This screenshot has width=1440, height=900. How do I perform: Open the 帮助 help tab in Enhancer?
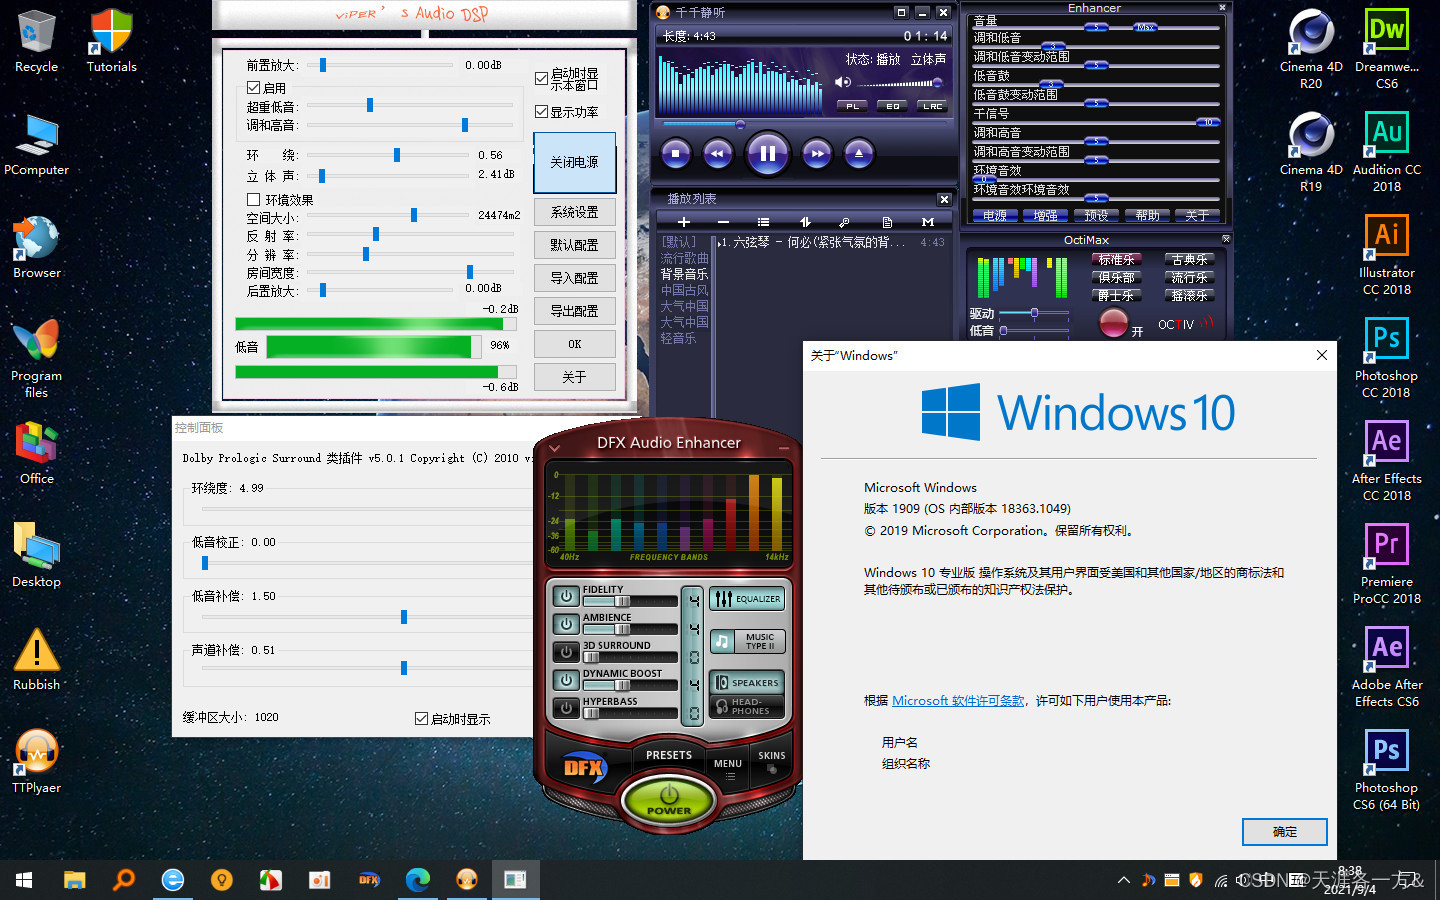pos(1148,215)
